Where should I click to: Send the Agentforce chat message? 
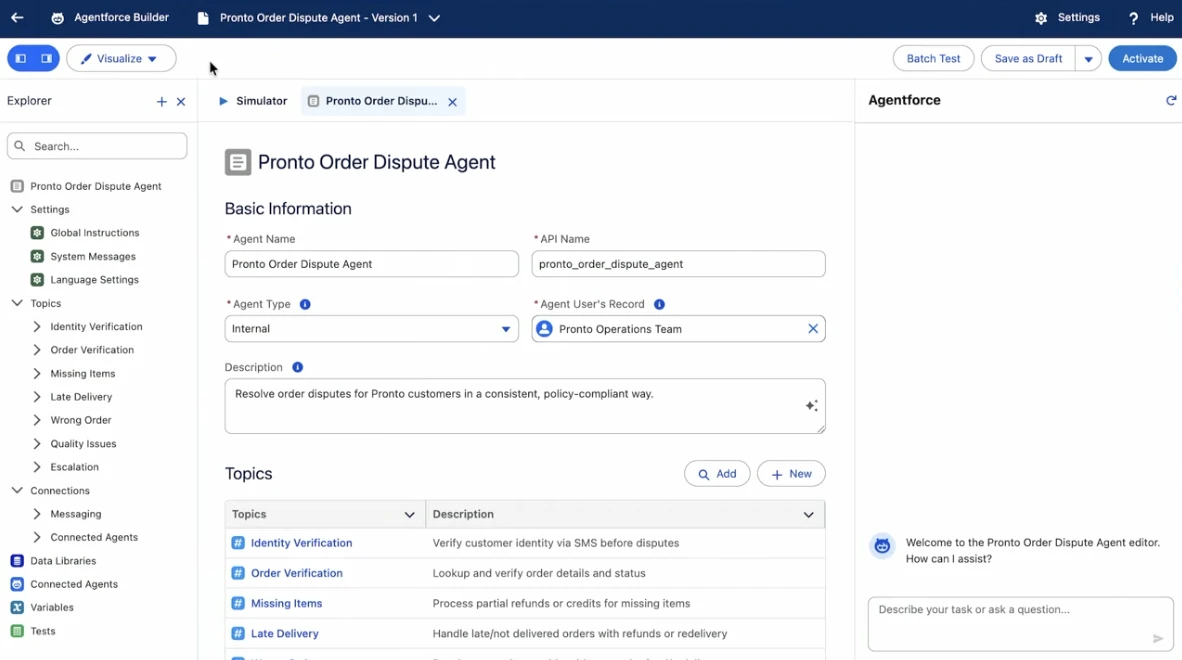[1157, 638]
